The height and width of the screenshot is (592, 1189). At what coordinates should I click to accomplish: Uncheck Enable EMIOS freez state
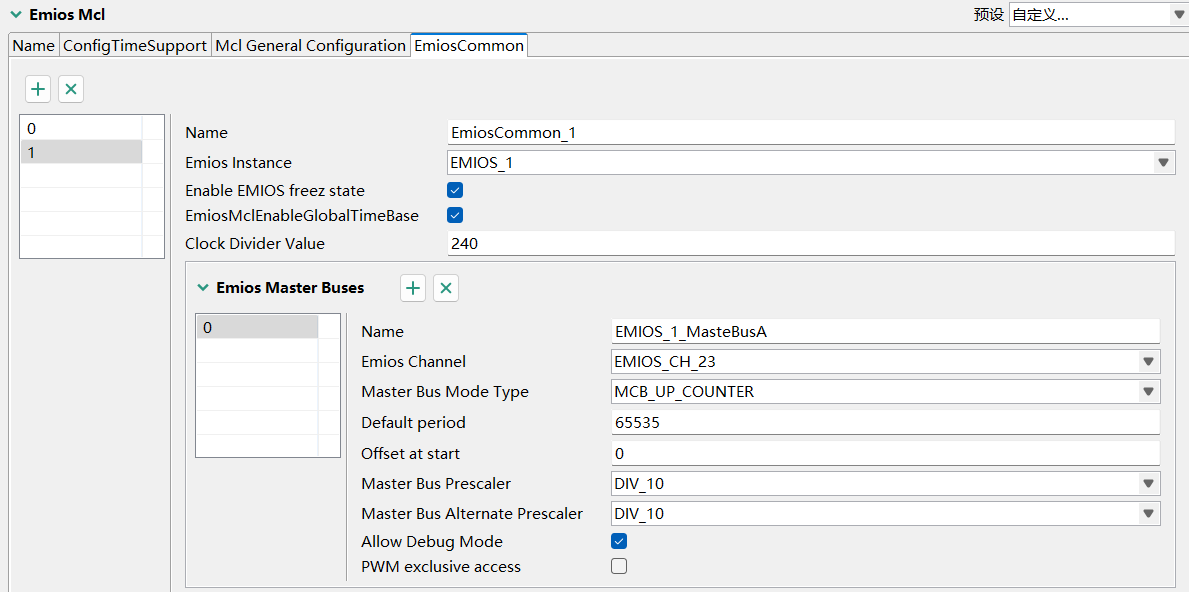click(x=455, y=189)
